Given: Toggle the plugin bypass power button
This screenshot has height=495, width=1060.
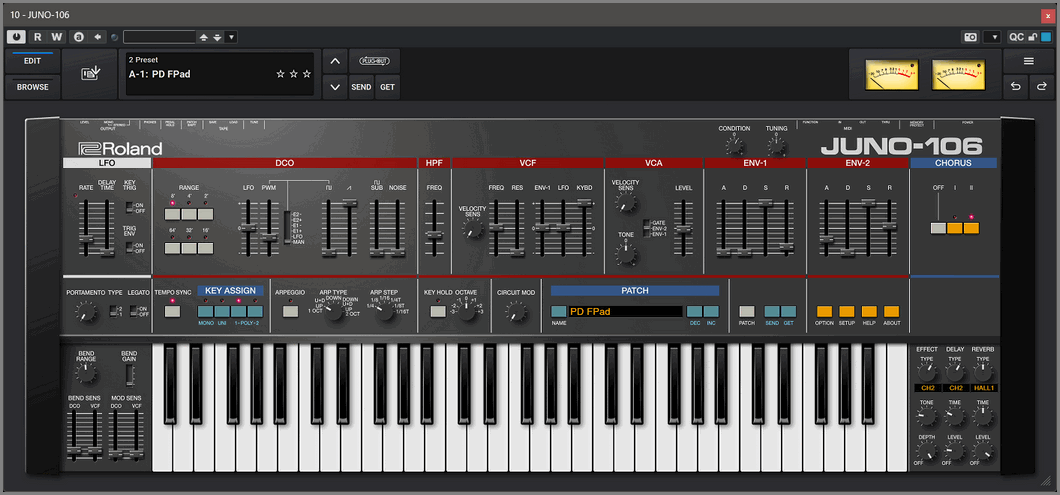Looking at the screenshot, I should (x=17, y=37).
